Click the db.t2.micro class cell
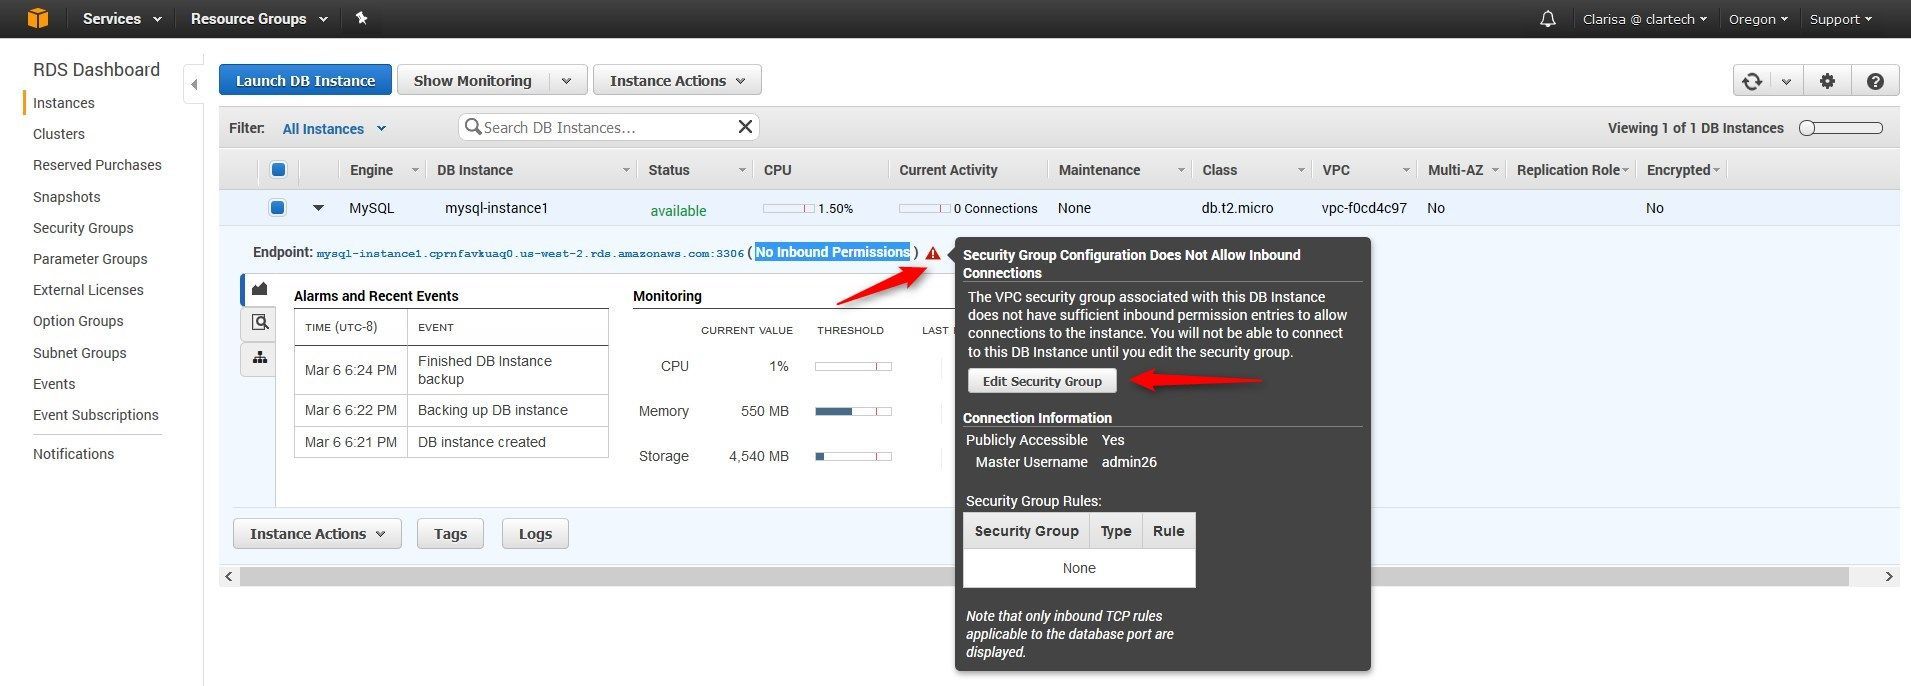This screenshot has height=686, width=1911. tap(1237, 208)
